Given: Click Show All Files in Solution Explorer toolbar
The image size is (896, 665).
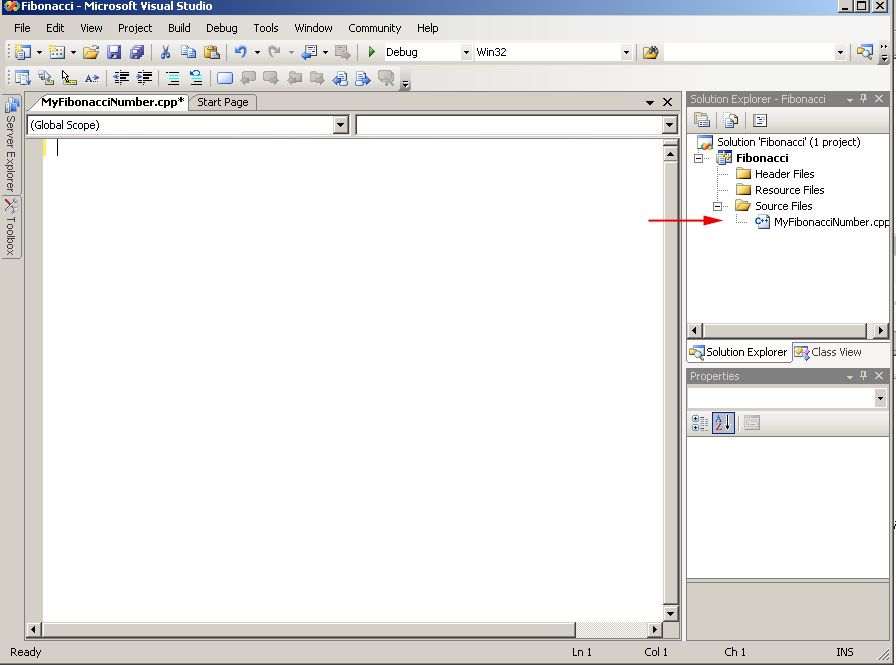Looking at the screenshot, I should [731, 120].
